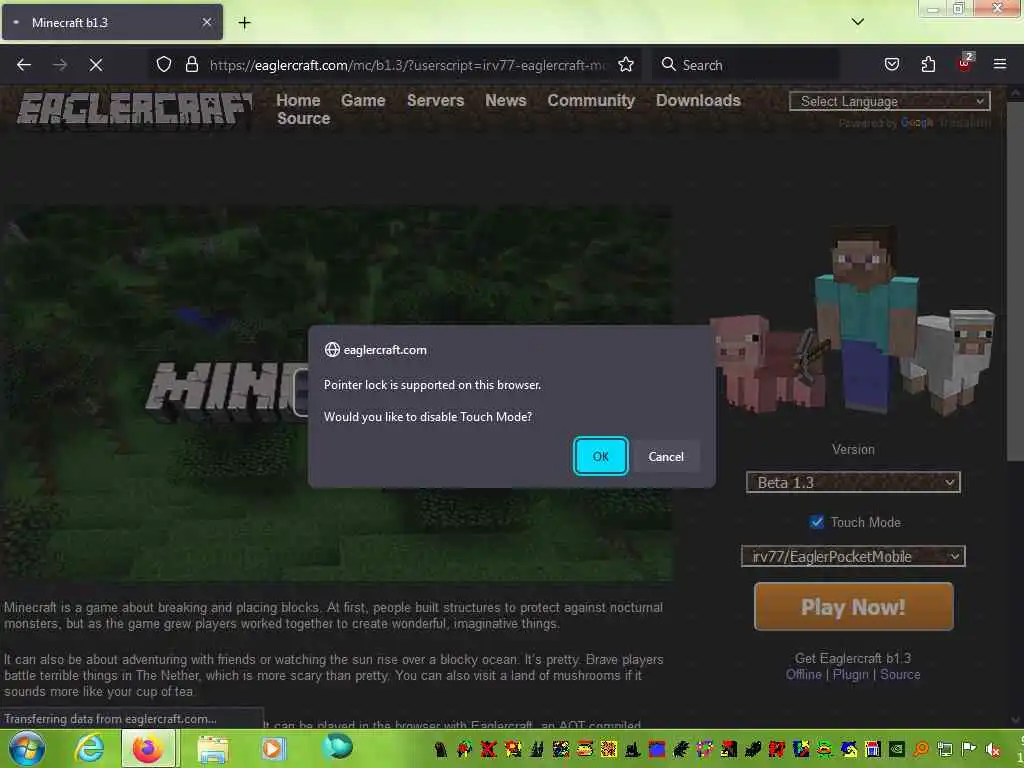1024x768 pixels.
Task: Click Cancel in the pointer lock dialog
Action: (x=665, y=456)
